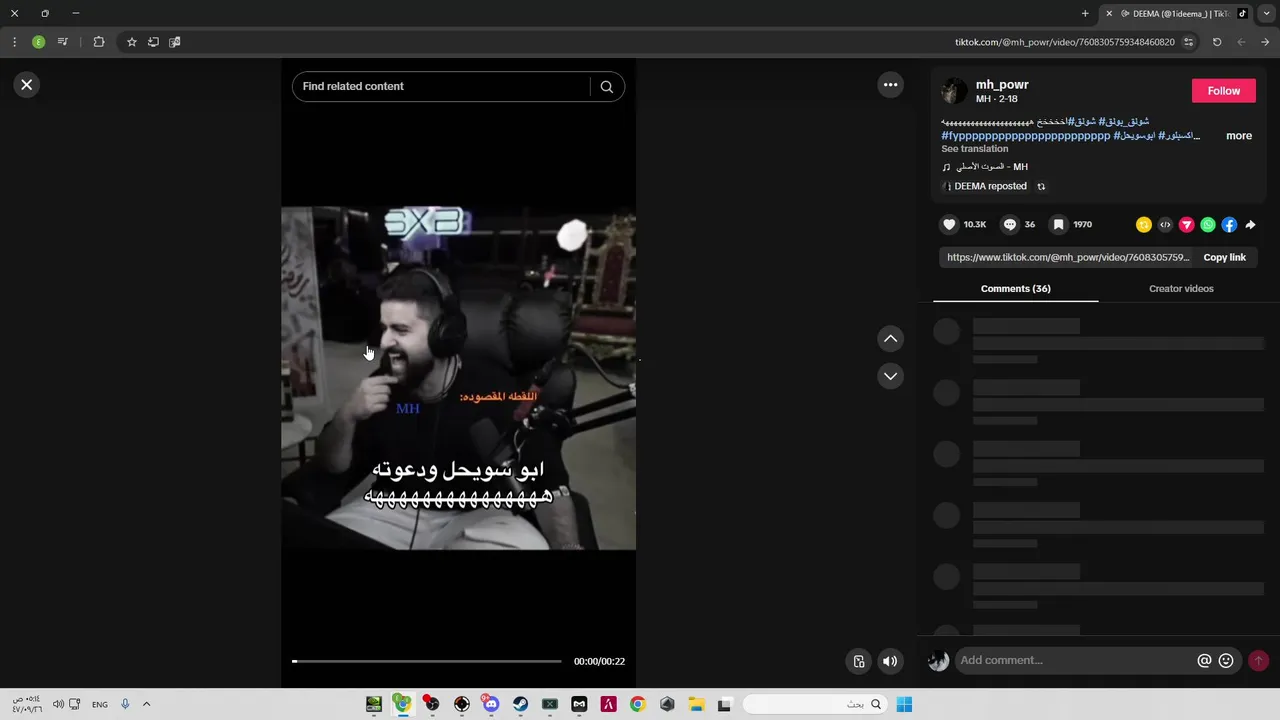Send to friends with red arrow icon
This screenshot has width=1280, height=720.
1186,225
